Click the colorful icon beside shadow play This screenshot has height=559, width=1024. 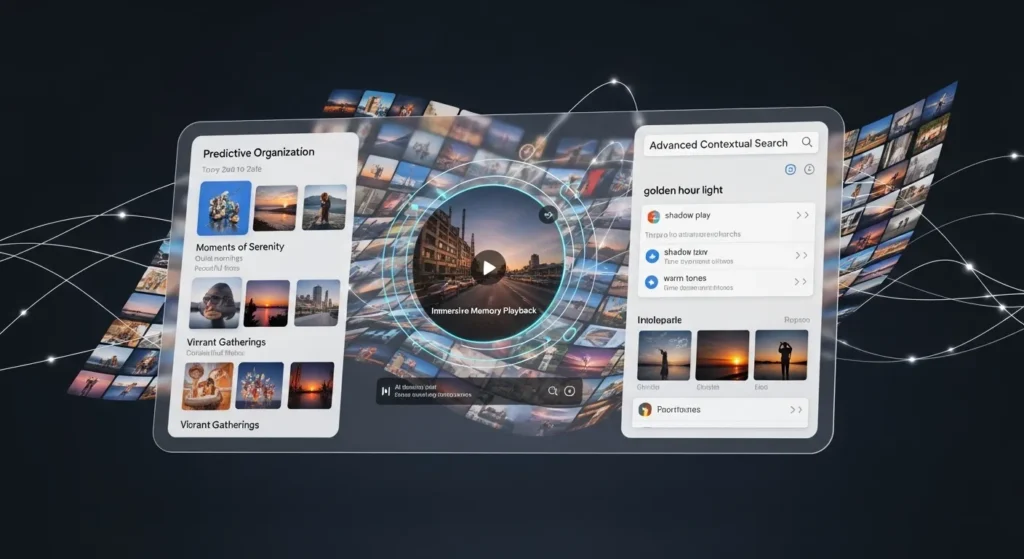[x=653, y=215]
